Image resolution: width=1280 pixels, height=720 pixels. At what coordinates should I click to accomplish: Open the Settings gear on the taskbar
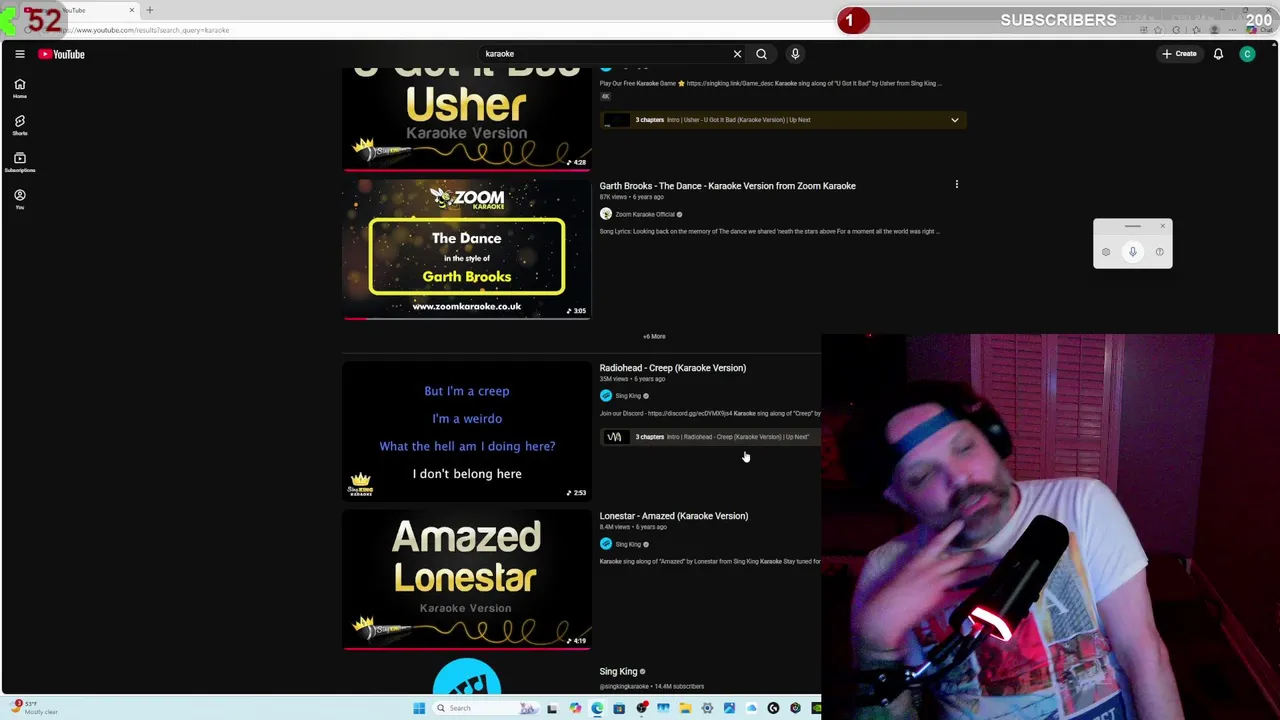click(x=707, y=708)
